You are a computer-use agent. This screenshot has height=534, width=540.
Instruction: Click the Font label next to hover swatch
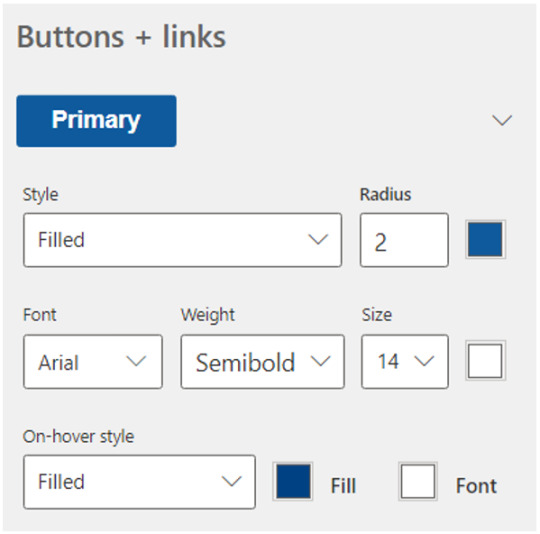pos(476,485)
